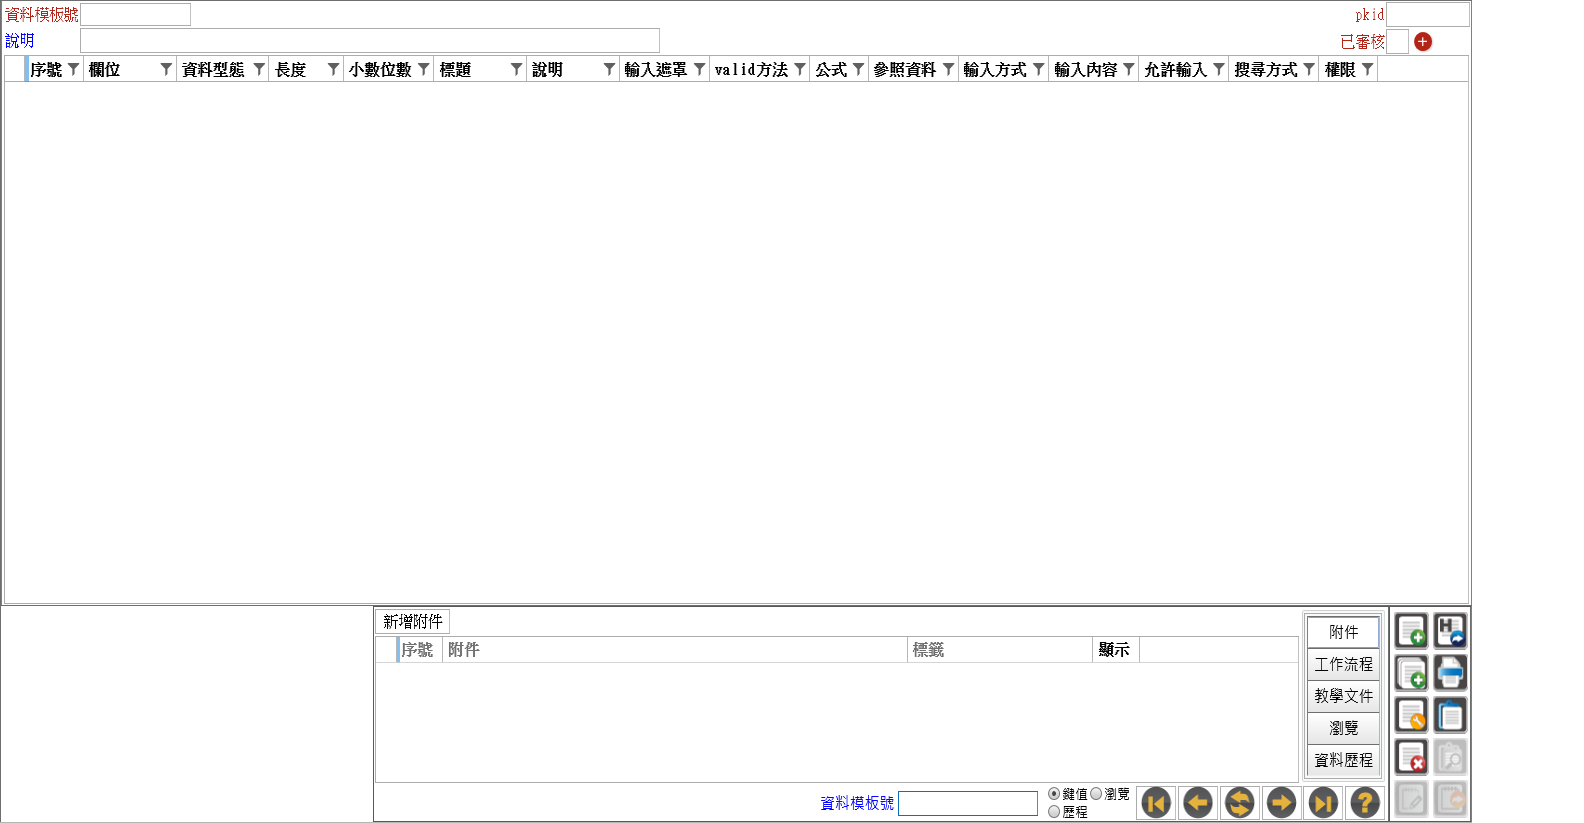Select the 歷程 radio button
The width and height of the screenshot is (1584, 823).
point(1054,812)
